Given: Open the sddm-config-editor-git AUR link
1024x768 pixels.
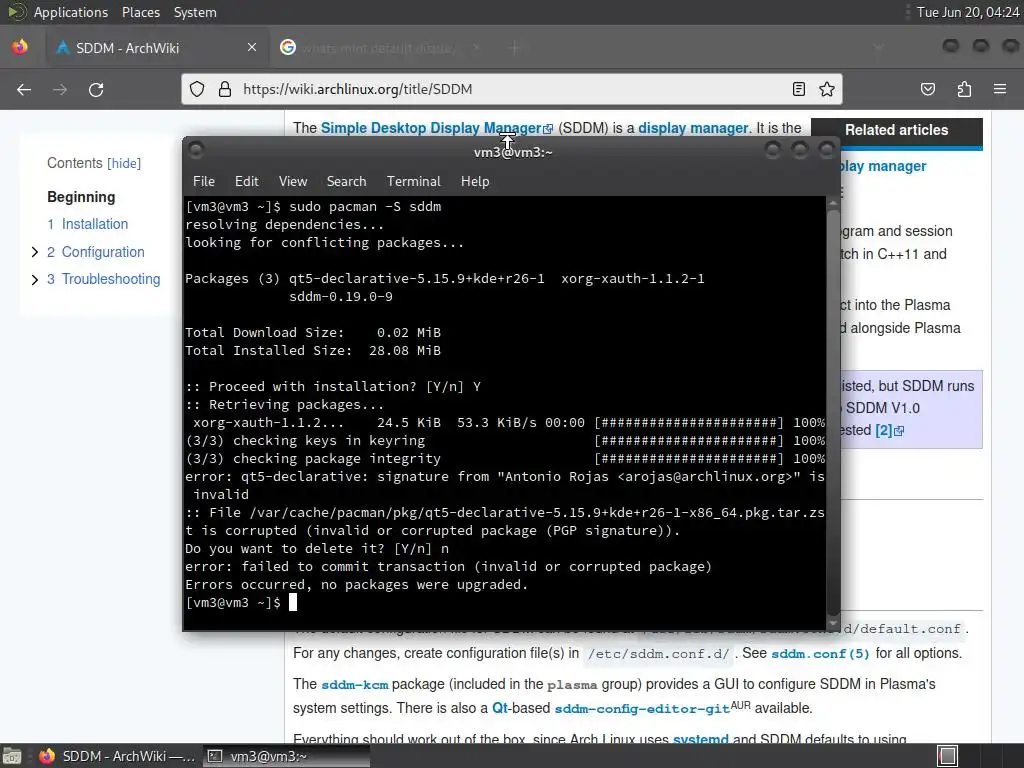Looking at the screenshot, I should tap(642, 709).
